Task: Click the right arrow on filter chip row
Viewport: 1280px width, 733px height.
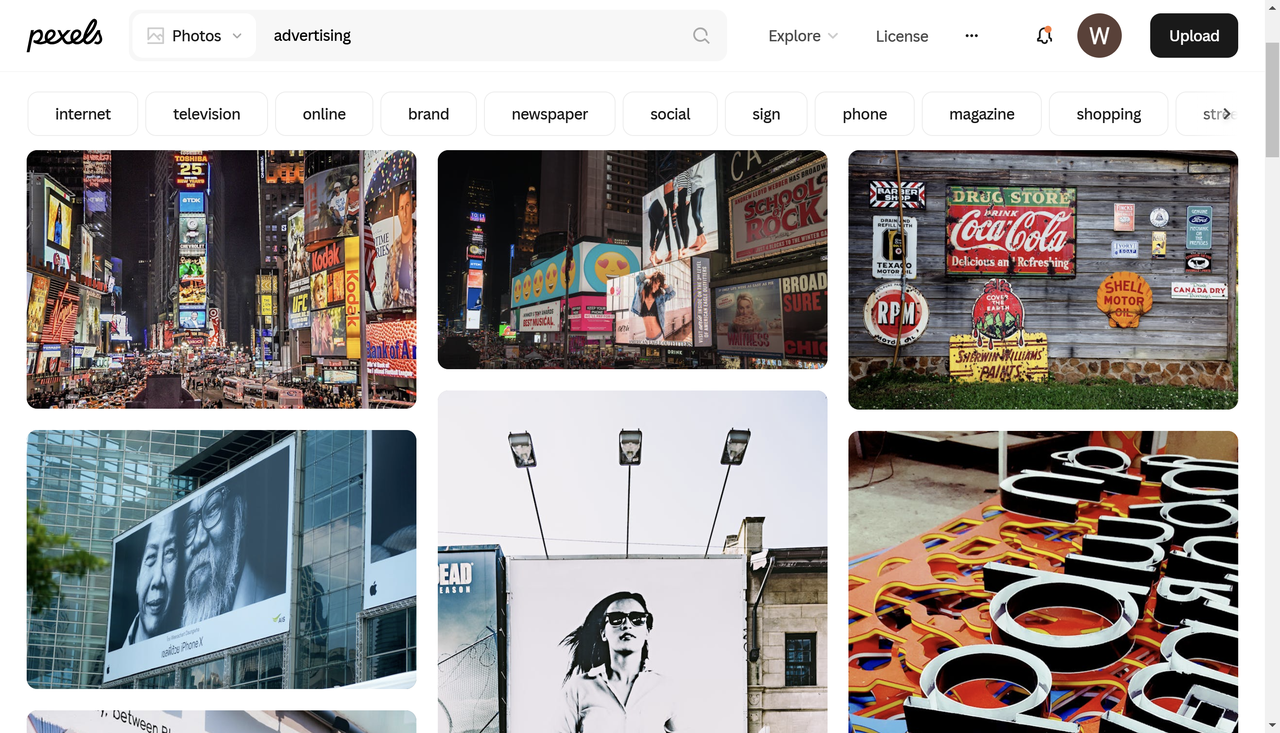Action: click(1229, 113)
